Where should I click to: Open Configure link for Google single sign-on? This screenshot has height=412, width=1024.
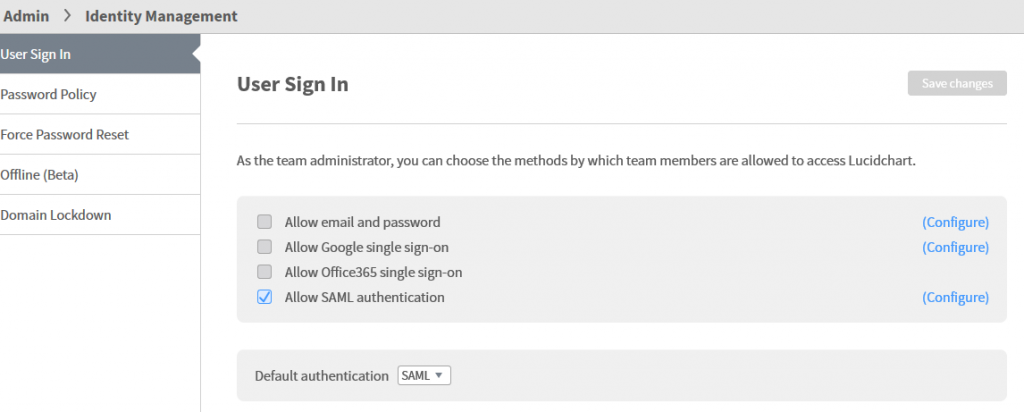955,247
